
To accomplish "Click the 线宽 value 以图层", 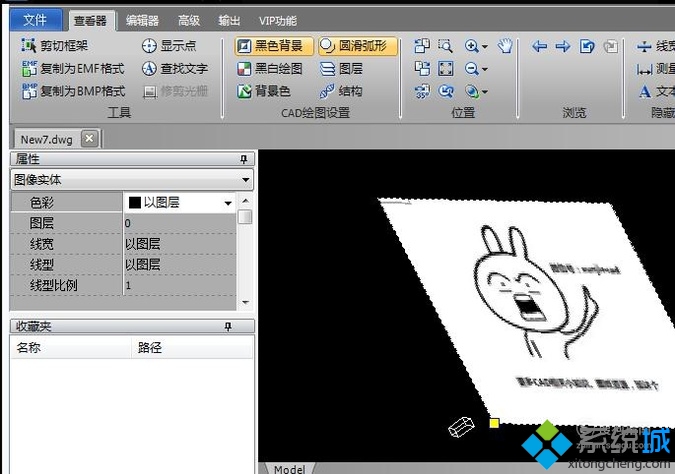I will tap(180, 244).
